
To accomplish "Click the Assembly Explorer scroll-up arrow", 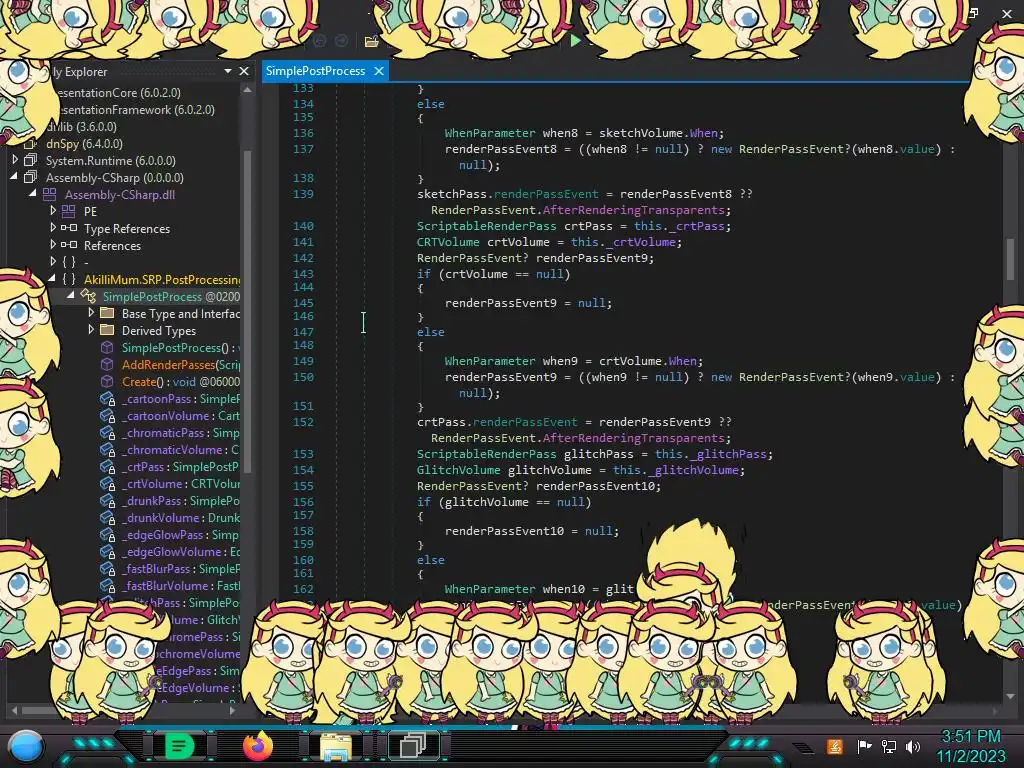I will point(248,90).
